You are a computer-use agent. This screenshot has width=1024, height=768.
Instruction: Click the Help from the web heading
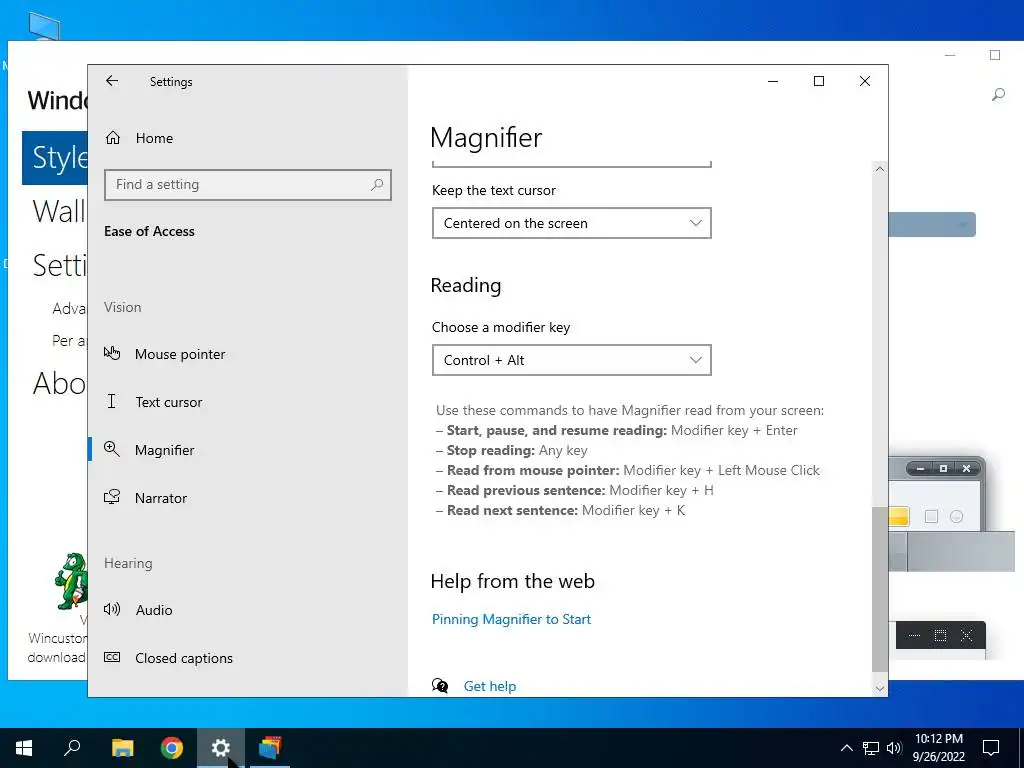[513, 581]
